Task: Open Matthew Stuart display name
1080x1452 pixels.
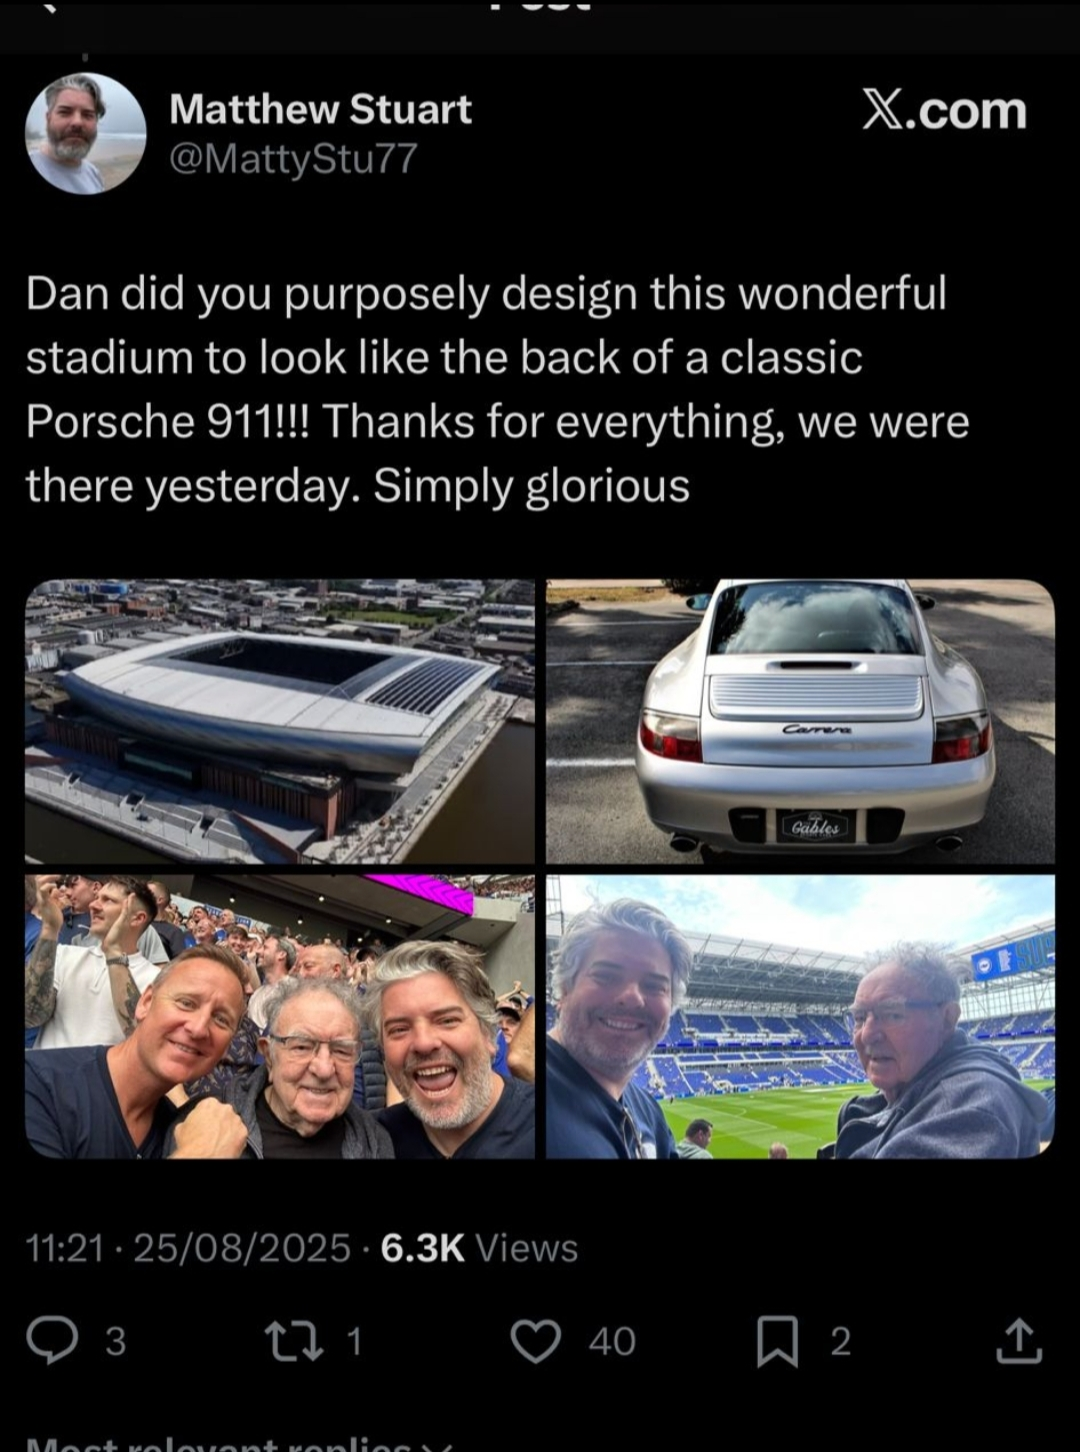Action: coord(320,109)
